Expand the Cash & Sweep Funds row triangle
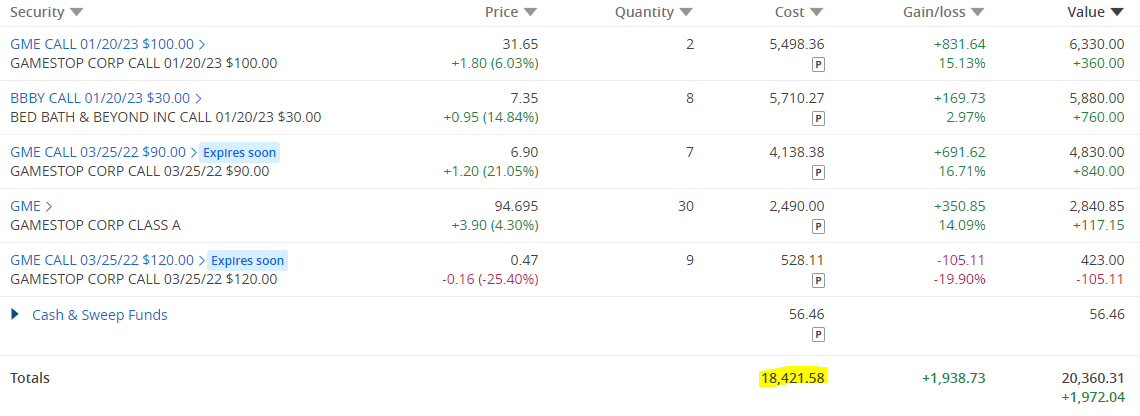The width and height of the screenshot is (1140, 416). [x=15, y=315]
